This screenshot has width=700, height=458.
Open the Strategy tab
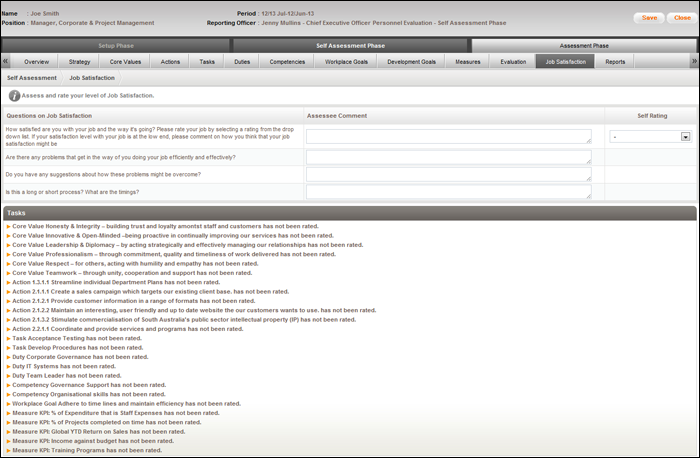79,62
